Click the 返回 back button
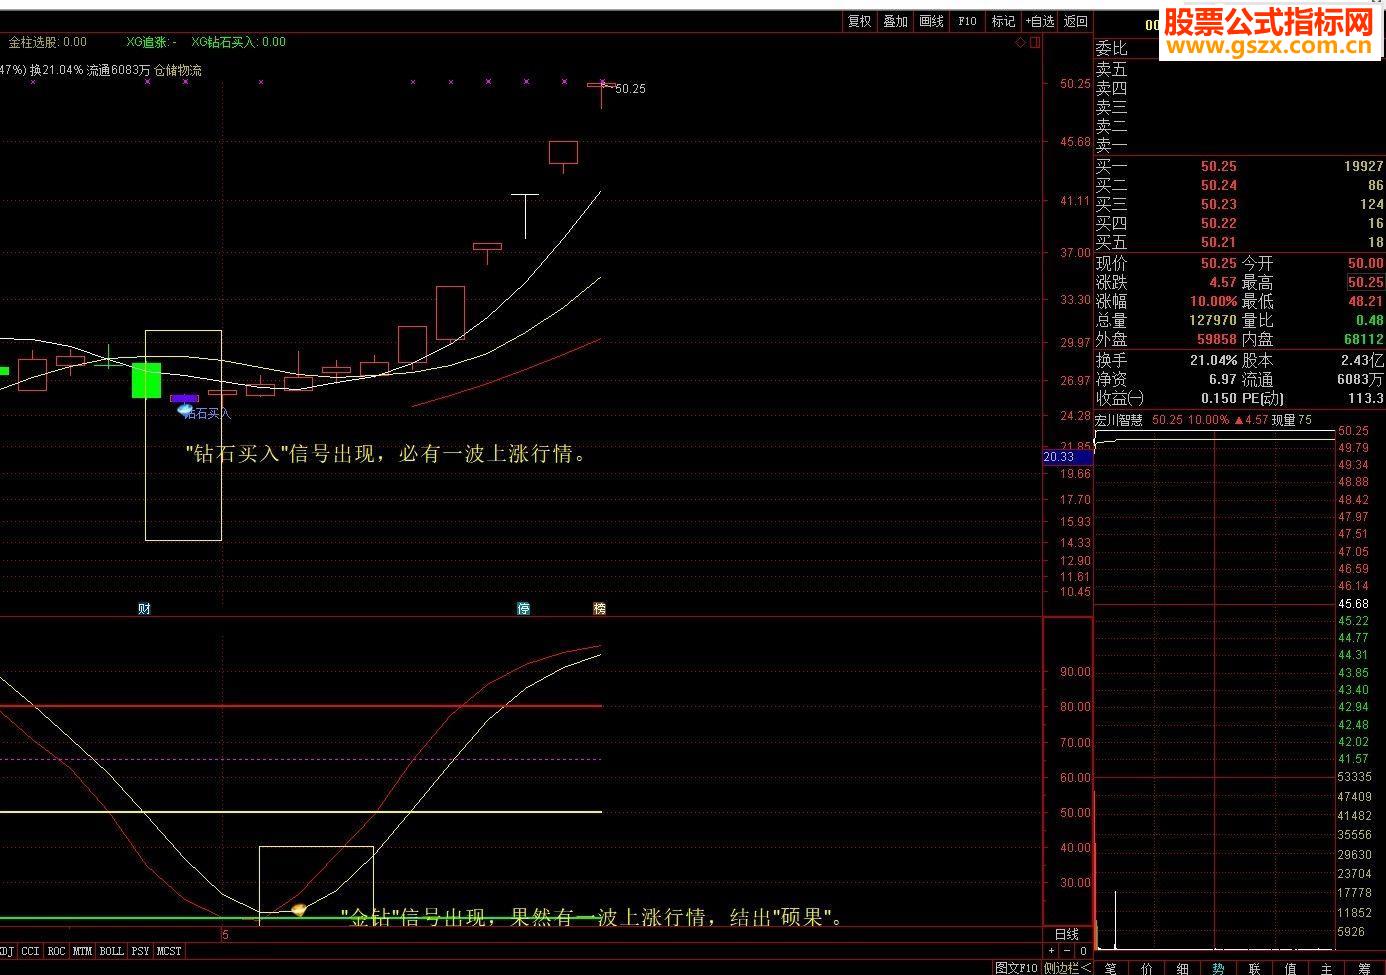Screen dimensions: 1386x975 tap(1075, 21)
